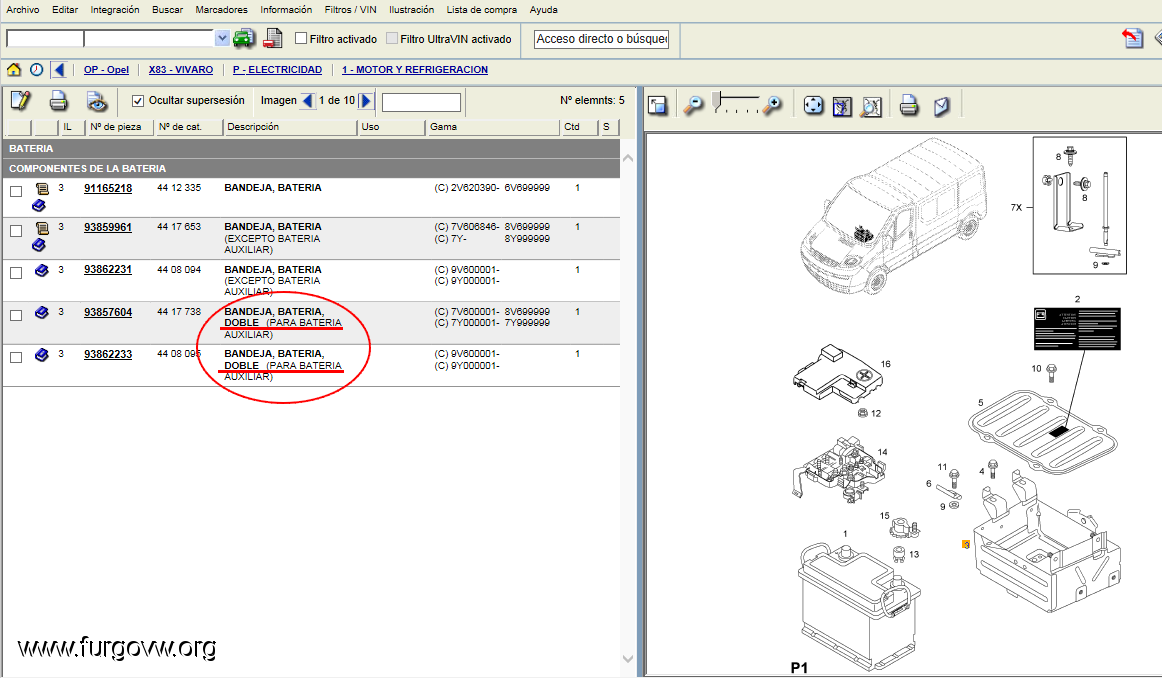Click the image number input field
Image resolution: width=1162 pixels, height=678 pixels.
click(x=421, y=102)
